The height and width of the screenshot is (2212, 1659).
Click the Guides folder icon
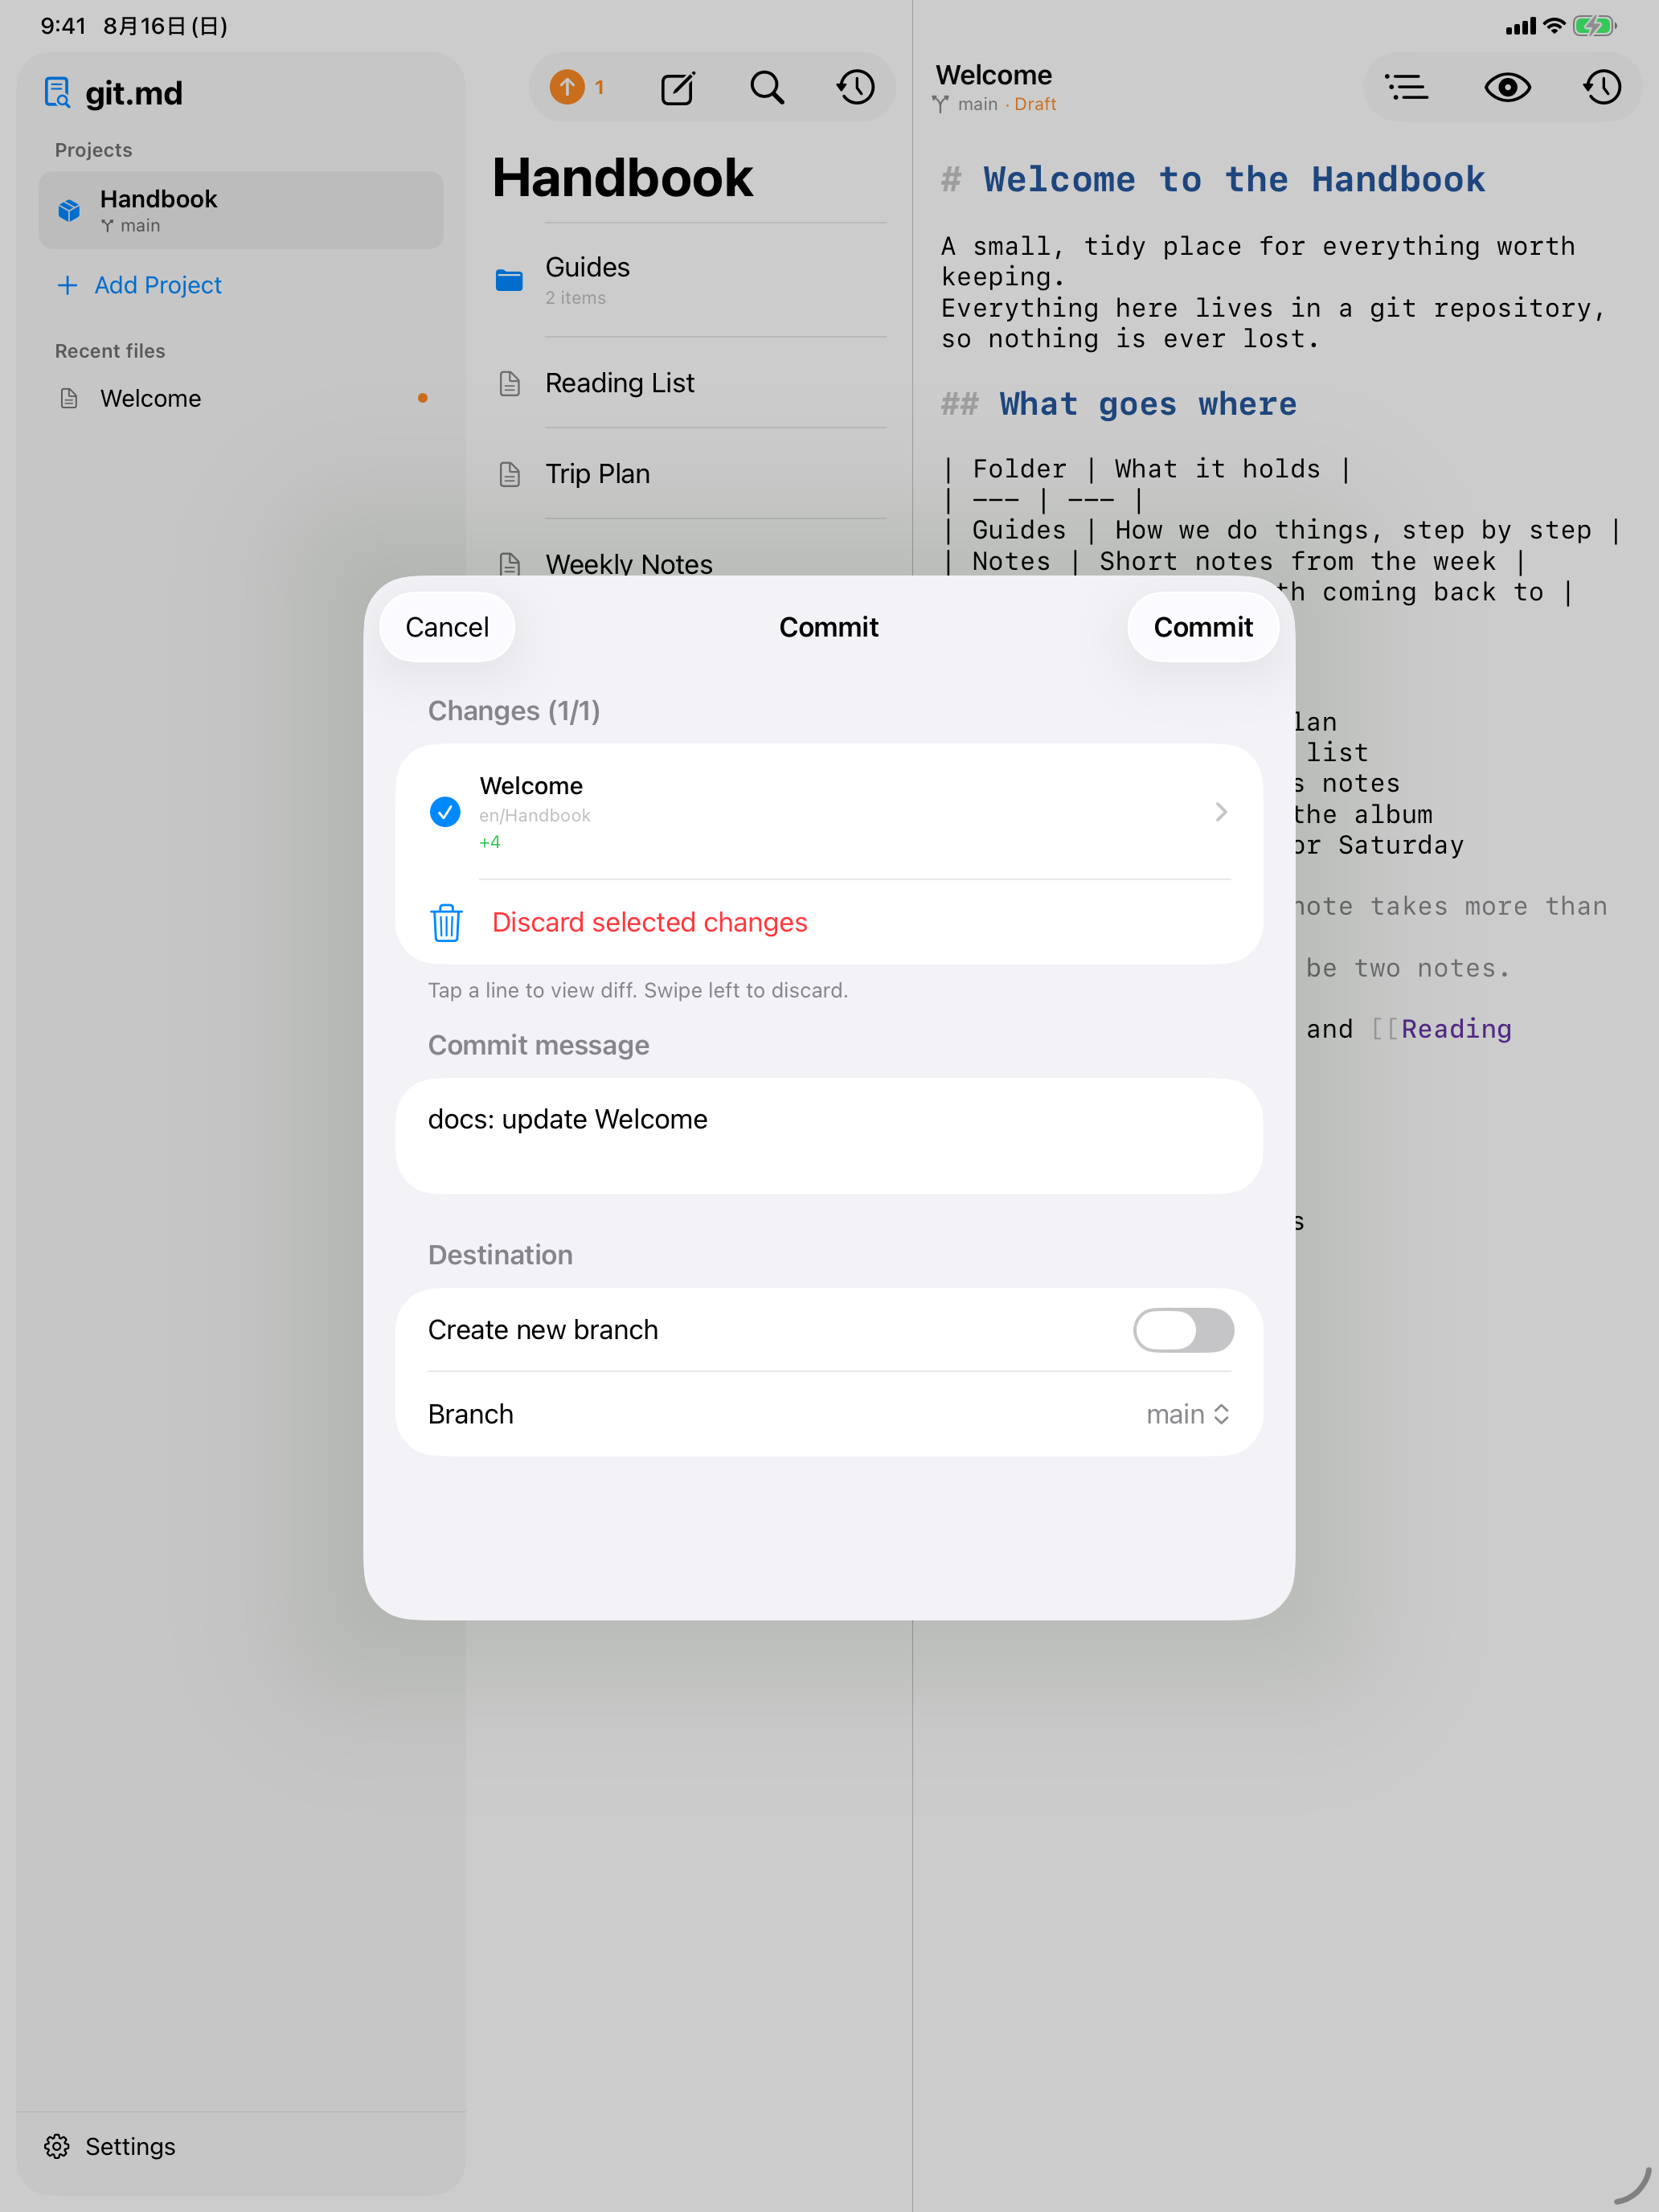(509, 280)
